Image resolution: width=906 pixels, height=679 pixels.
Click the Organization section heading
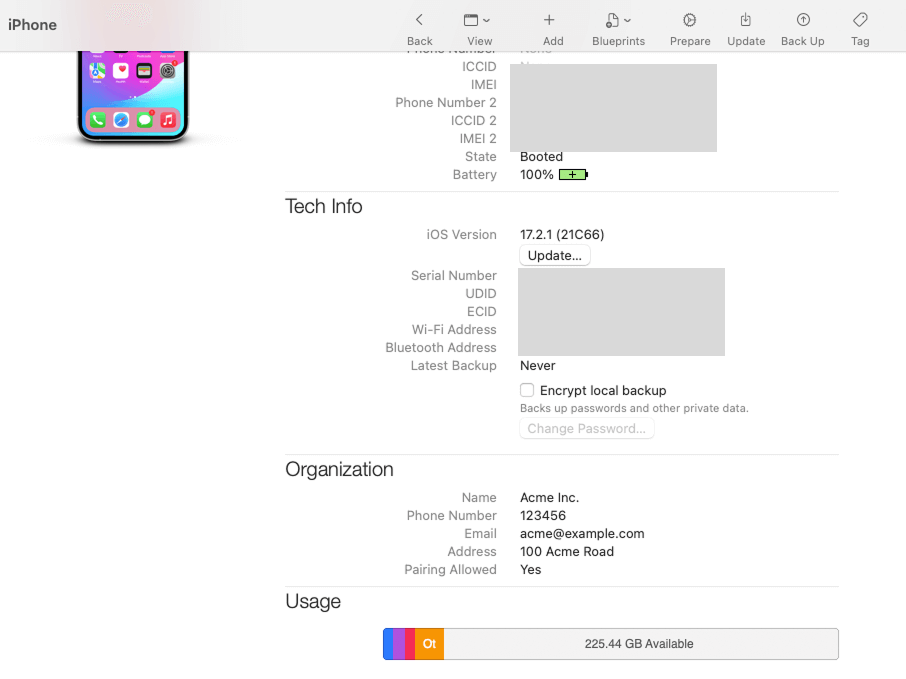339,469
